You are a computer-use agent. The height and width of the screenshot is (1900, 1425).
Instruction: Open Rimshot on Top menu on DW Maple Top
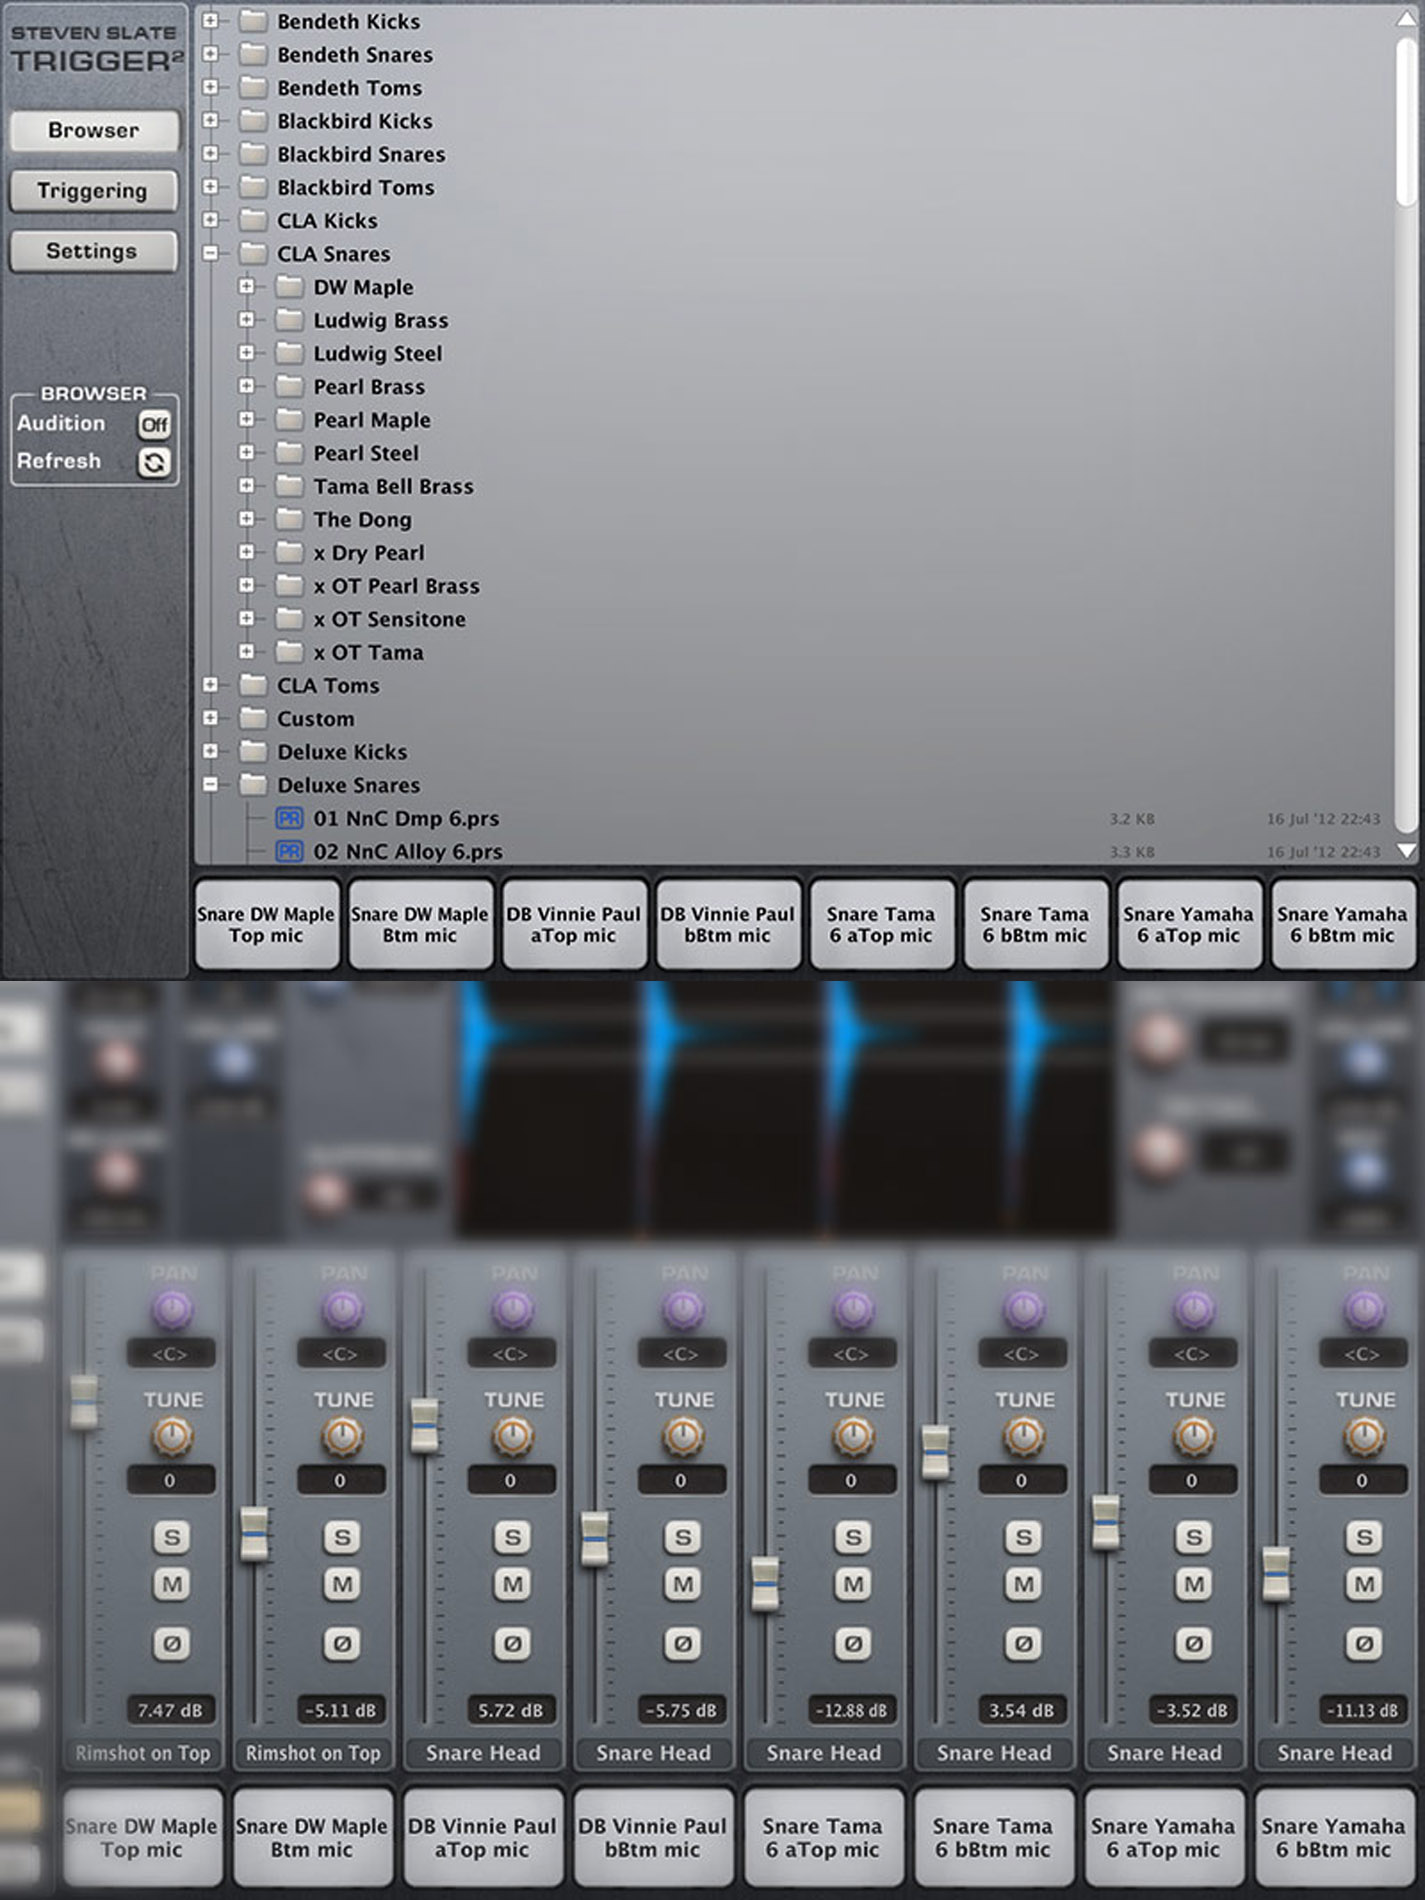pyautogui.click(x=143, y=1753)
